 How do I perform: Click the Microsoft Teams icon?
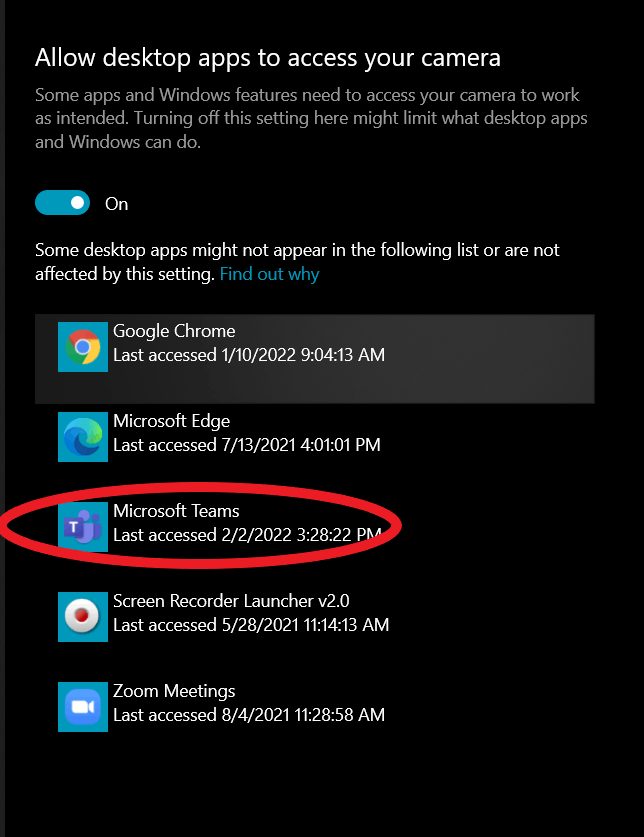point(83,527)
